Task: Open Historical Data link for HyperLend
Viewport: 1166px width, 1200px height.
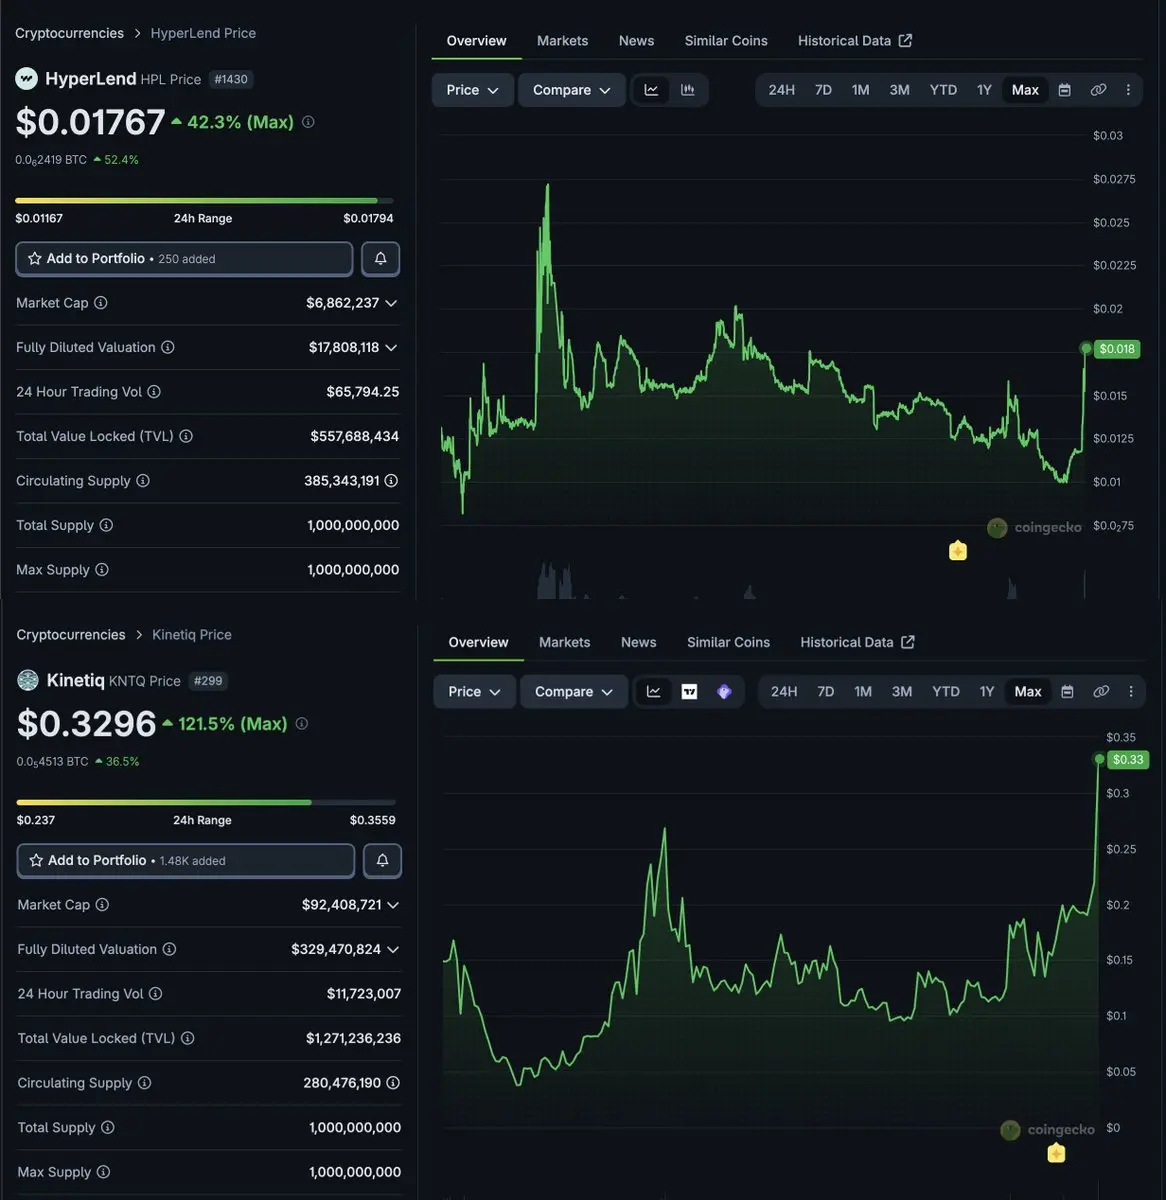Action: click(x=855, y=41)
